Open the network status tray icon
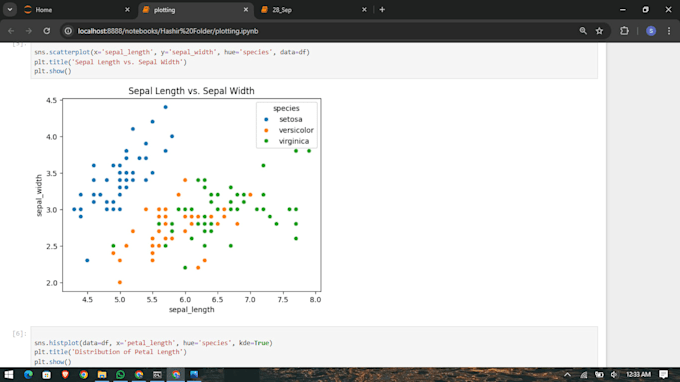680x382 pixels. click(x=584, y=375)
